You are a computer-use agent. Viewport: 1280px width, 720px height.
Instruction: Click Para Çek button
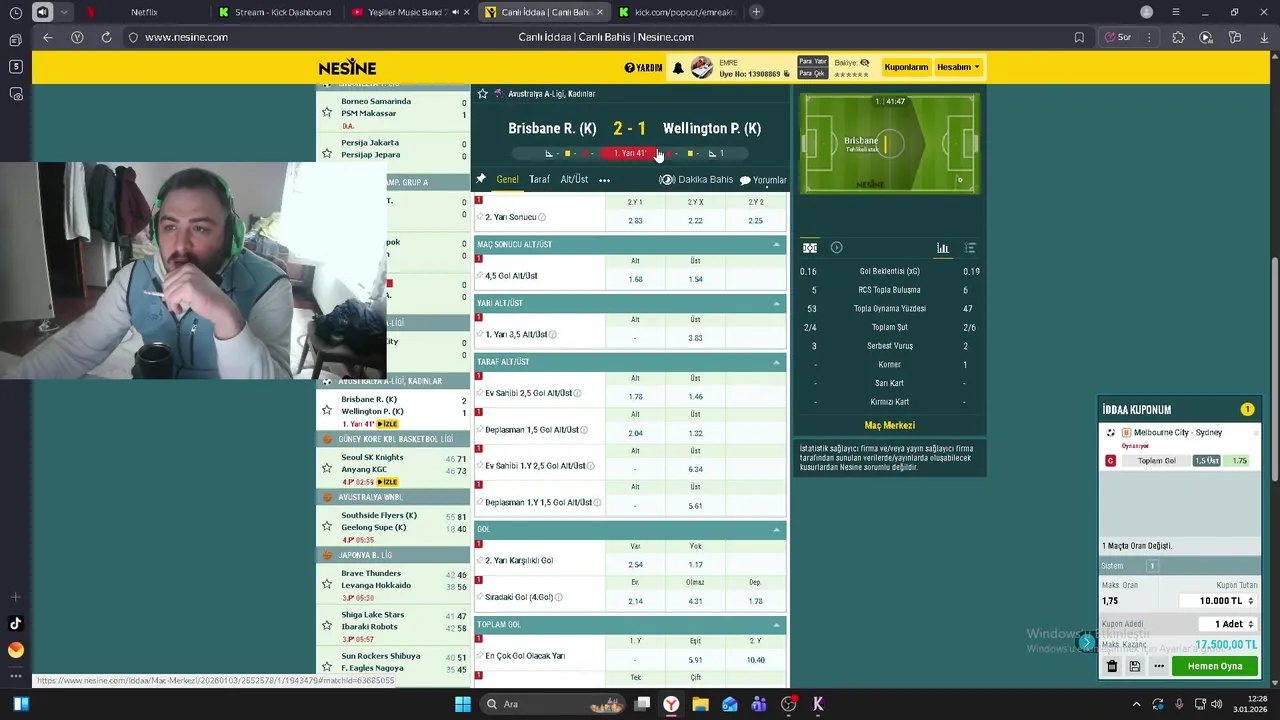tap(813, 73)
